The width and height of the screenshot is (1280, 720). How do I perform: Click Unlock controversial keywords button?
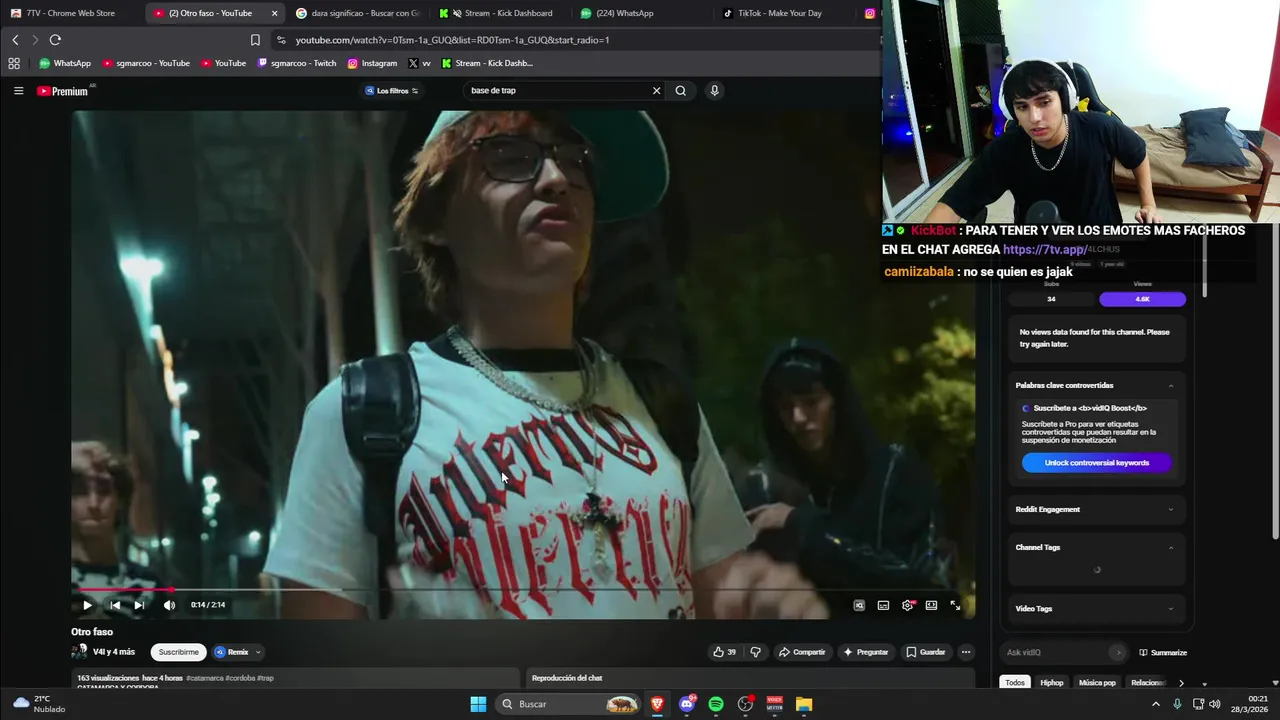(x=1096, y=463)
